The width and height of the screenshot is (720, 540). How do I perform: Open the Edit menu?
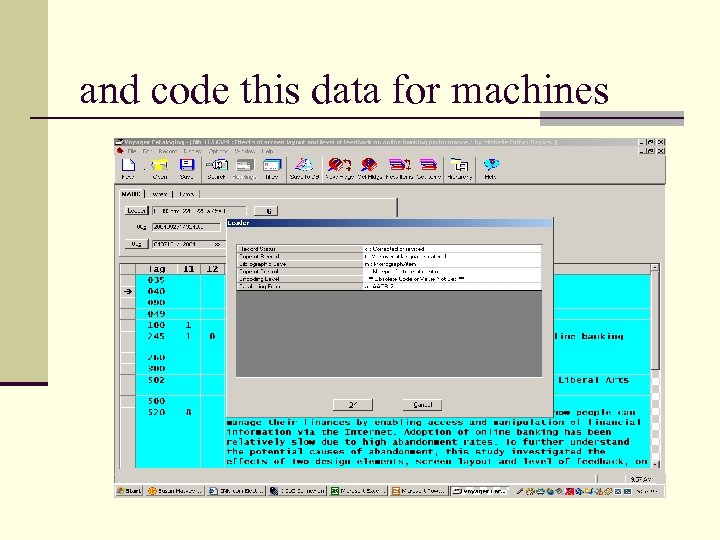(147, 151)
